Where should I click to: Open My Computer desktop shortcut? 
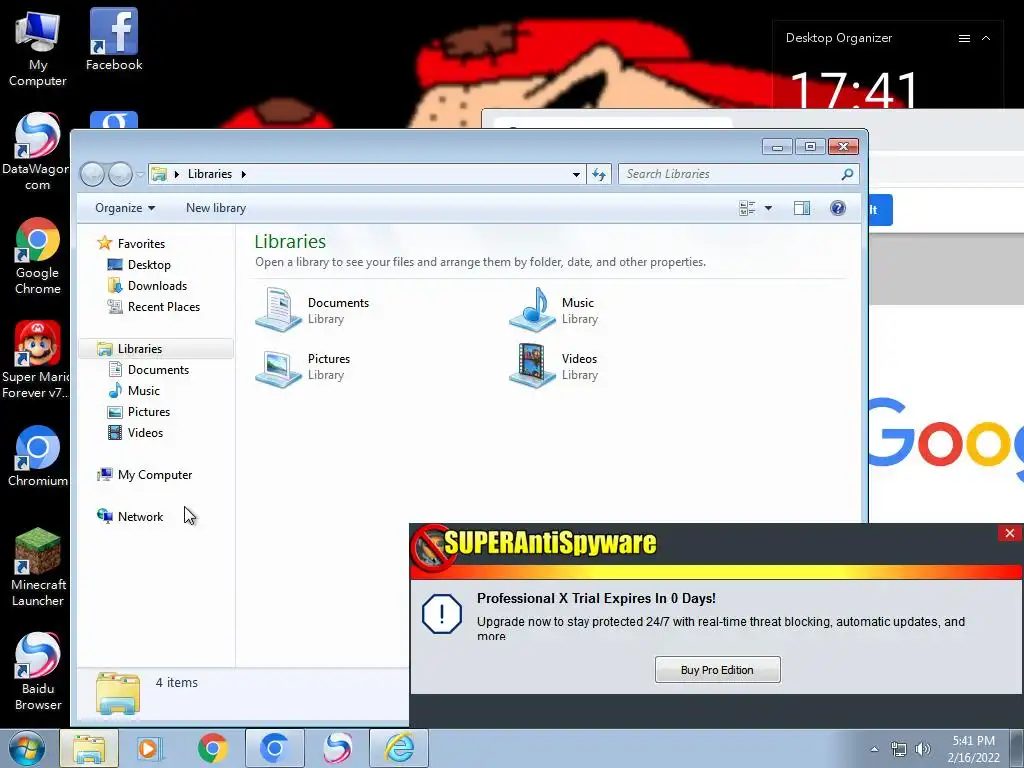(37, 48)
